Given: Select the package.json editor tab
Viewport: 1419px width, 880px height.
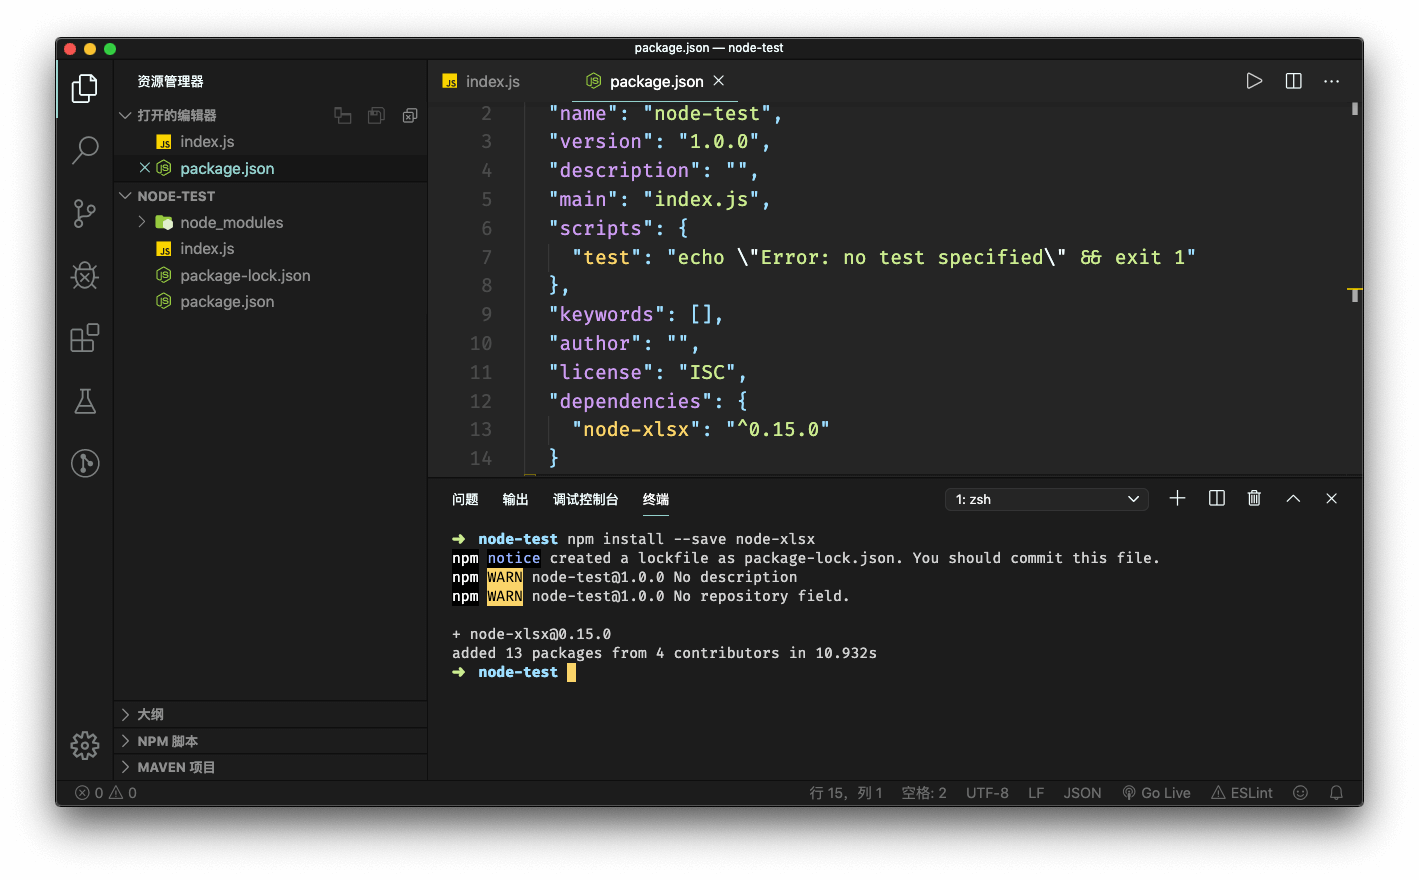Looking at the screenshot, I should click(656, 81).
